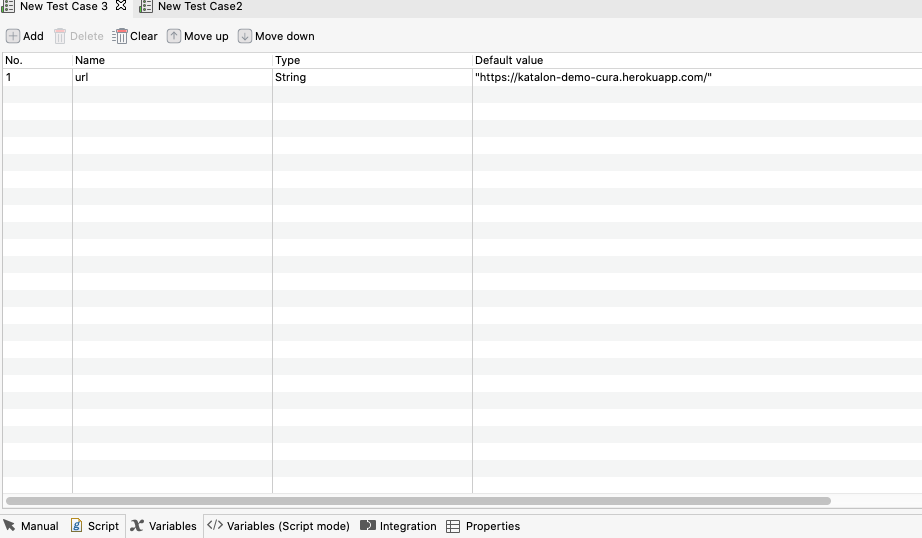The height and width of the screenshot is (538, 922).
Task: Open the Manual view tab
Action: click(x=31, y=526)
